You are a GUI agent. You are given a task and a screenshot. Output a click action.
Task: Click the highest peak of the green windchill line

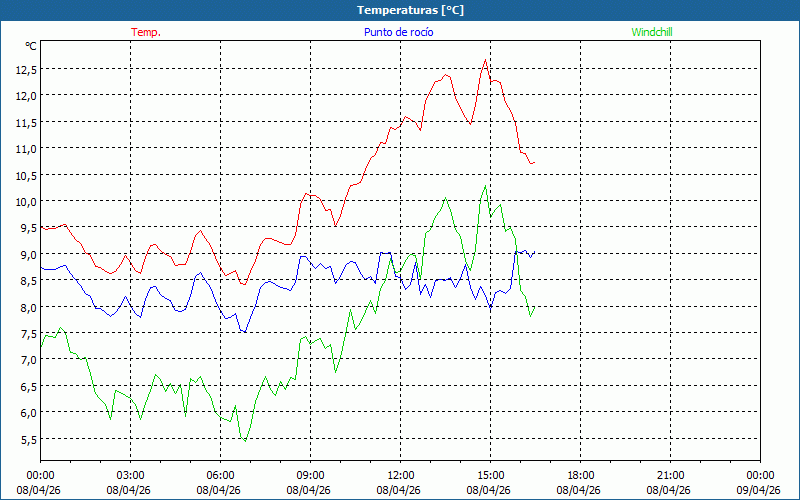[486, 185]
